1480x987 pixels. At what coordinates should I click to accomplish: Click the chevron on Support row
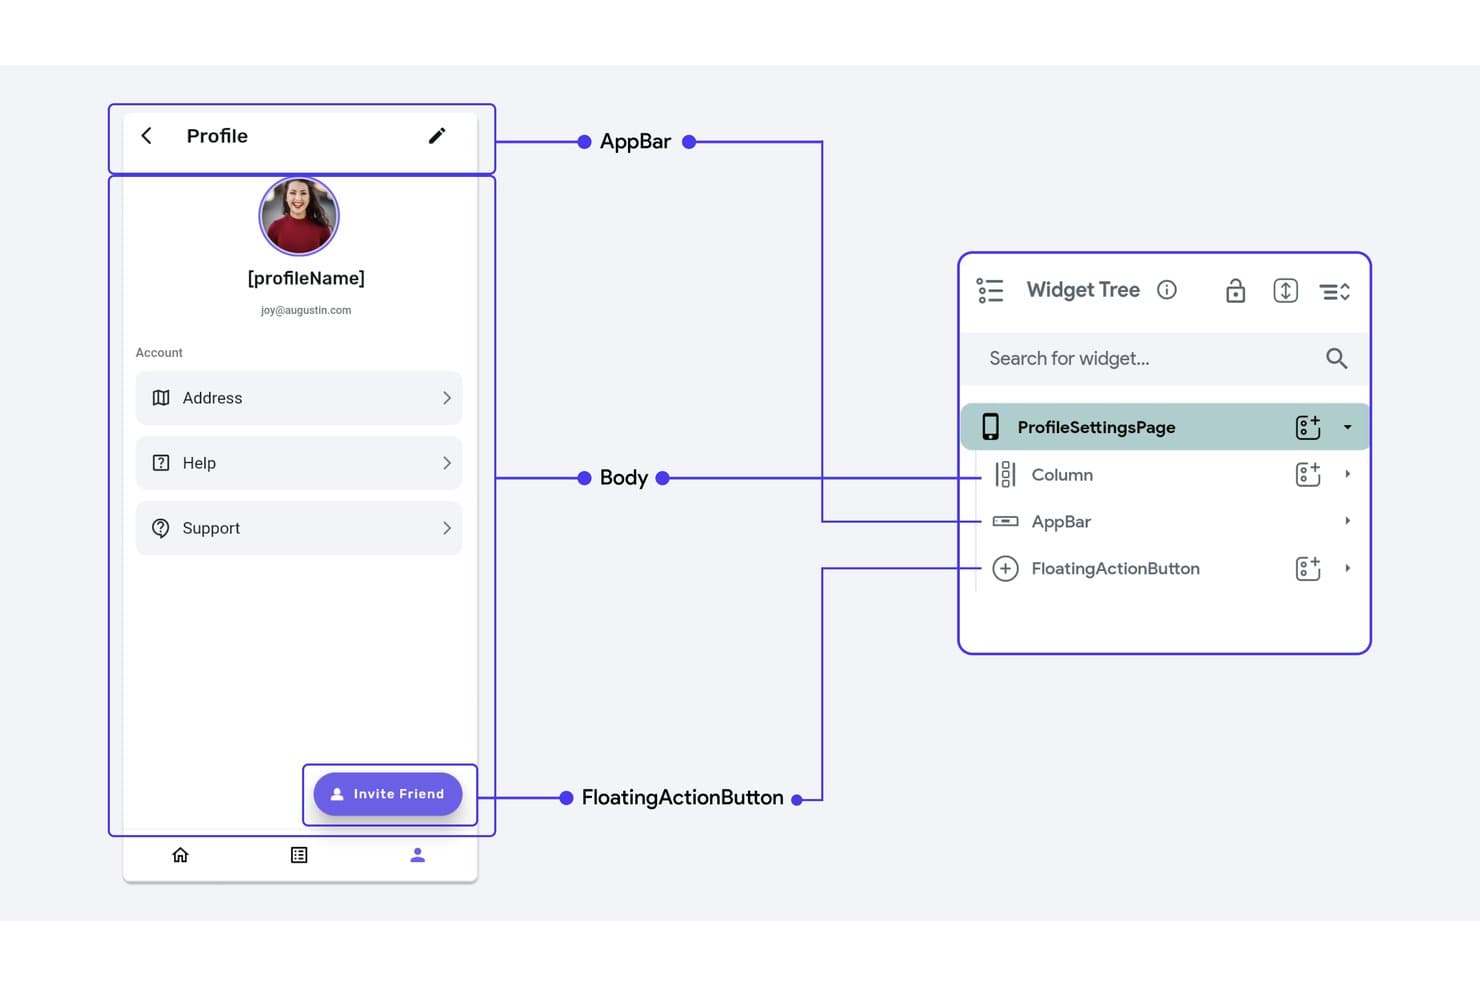pyautogui.click(x=447, y=528)
